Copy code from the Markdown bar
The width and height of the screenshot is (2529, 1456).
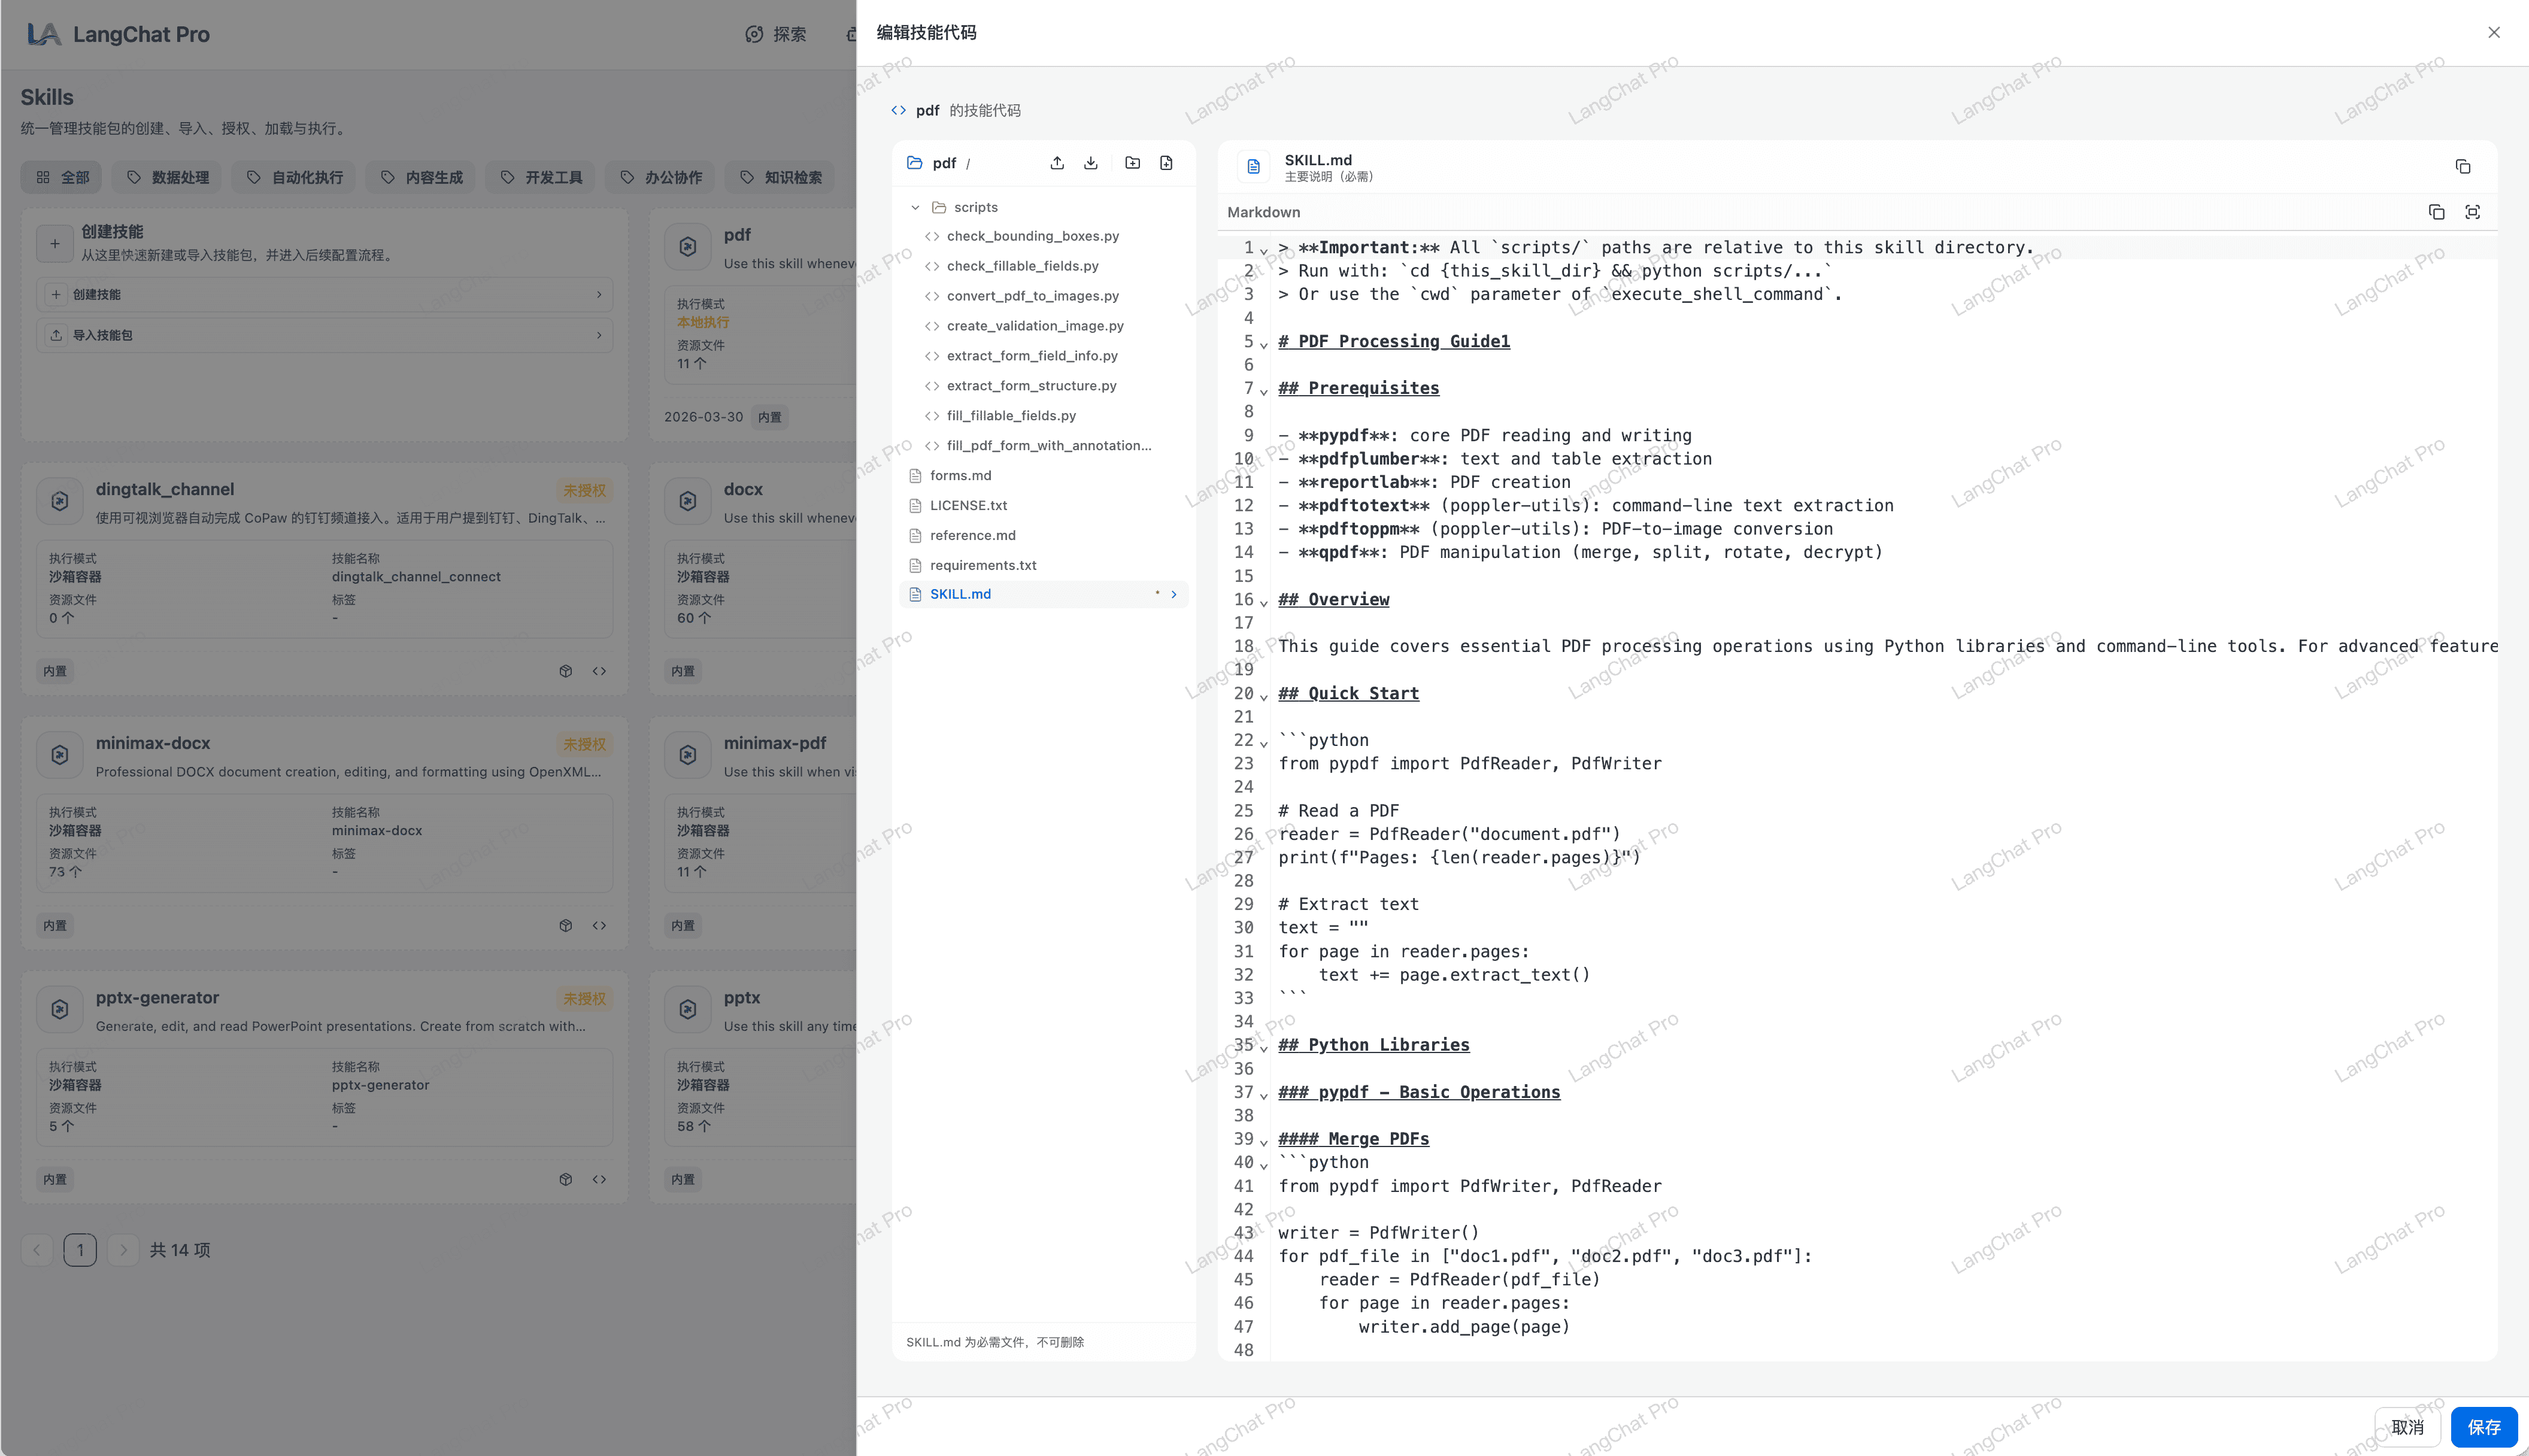(x=2436, y=212)
